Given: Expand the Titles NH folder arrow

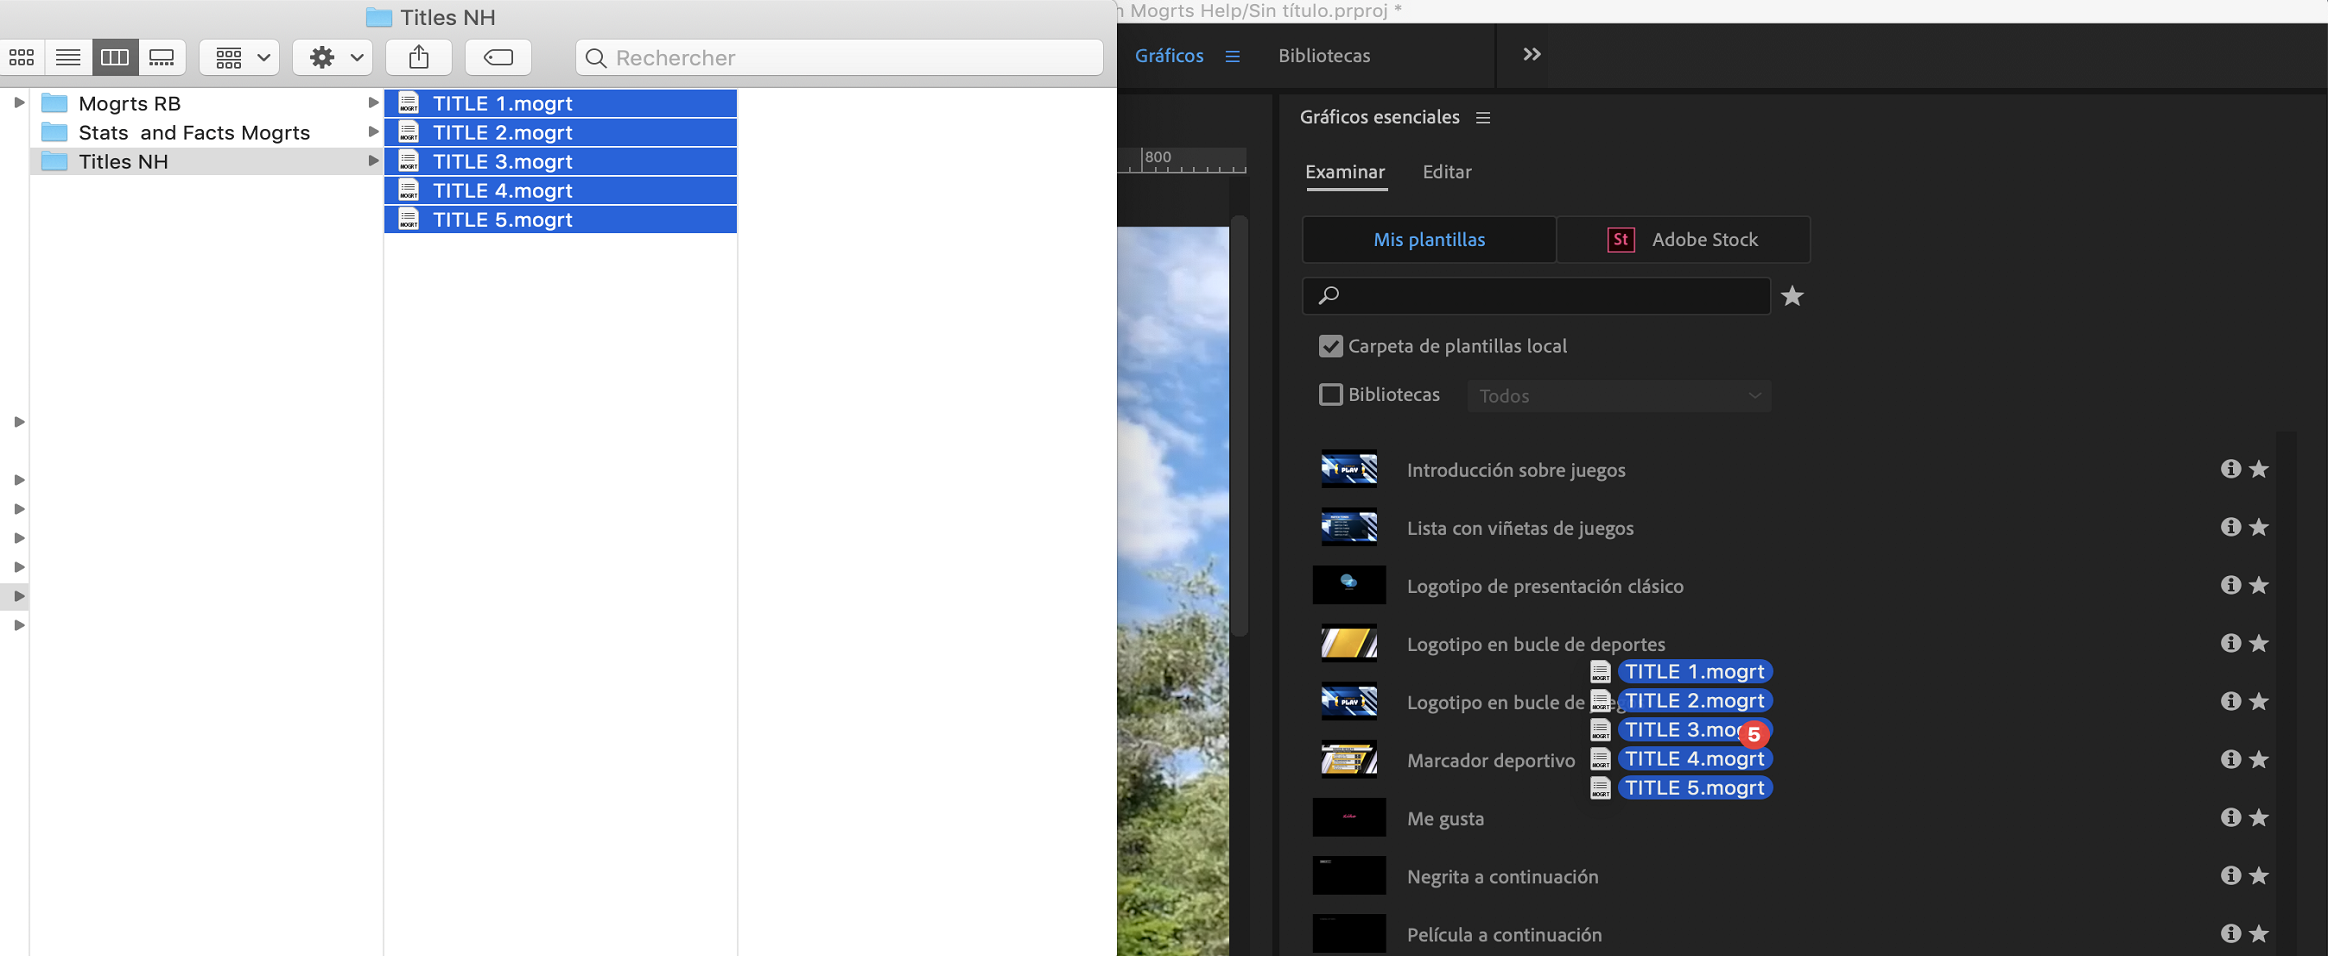Looking at the screenshot, I should point(373,161).
